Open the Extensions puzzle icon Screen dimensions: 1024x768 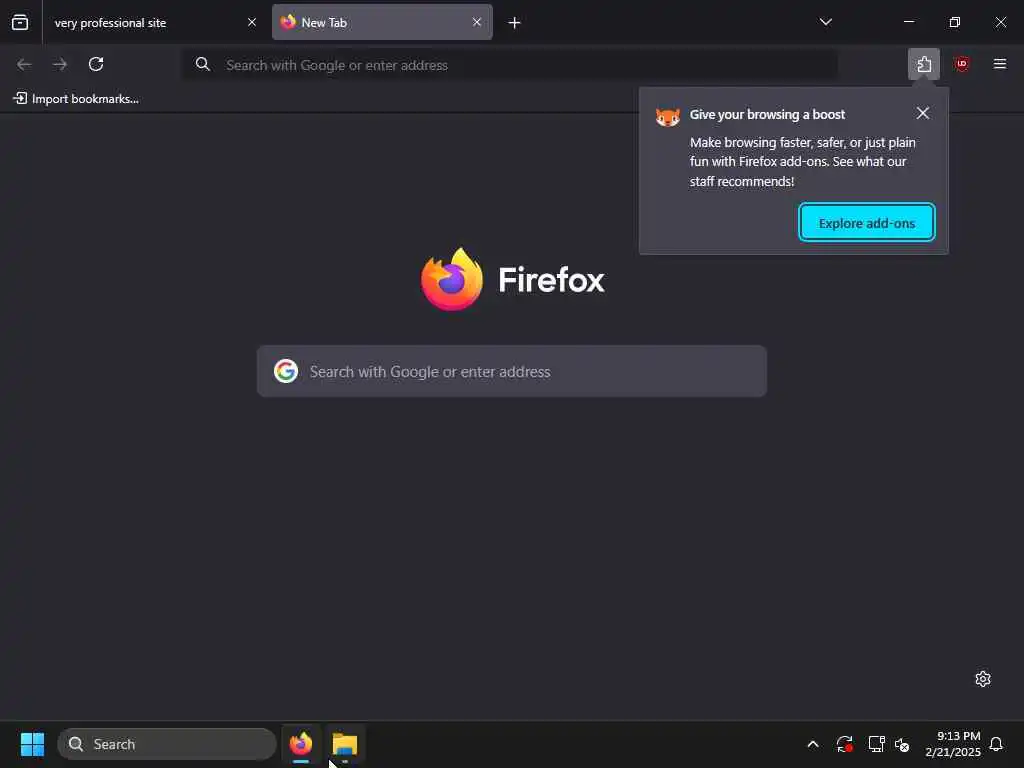coord(923,64)
